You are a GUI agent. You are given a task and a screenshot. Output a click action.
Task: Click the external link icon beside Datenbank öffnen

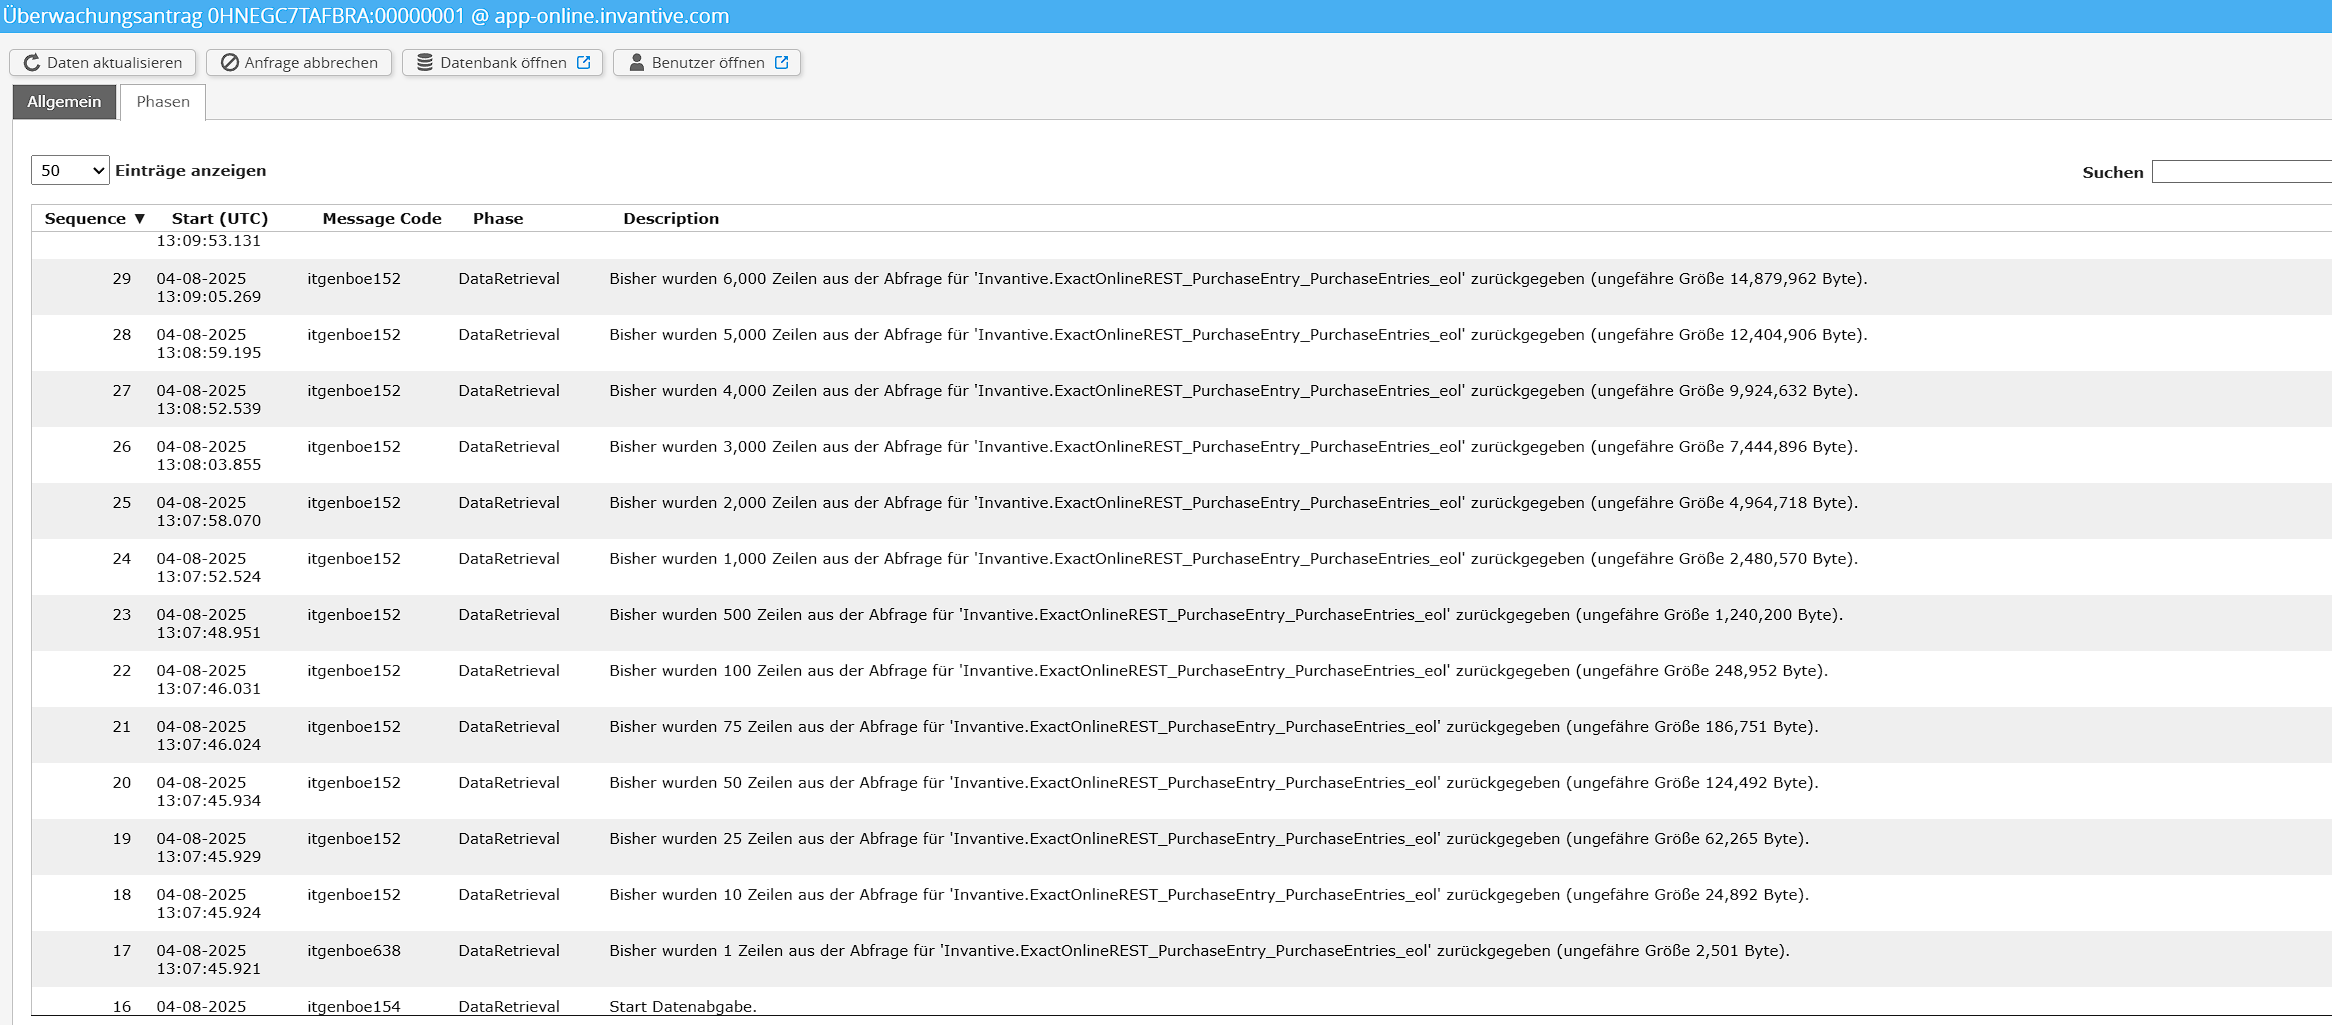tap(584, 63)
